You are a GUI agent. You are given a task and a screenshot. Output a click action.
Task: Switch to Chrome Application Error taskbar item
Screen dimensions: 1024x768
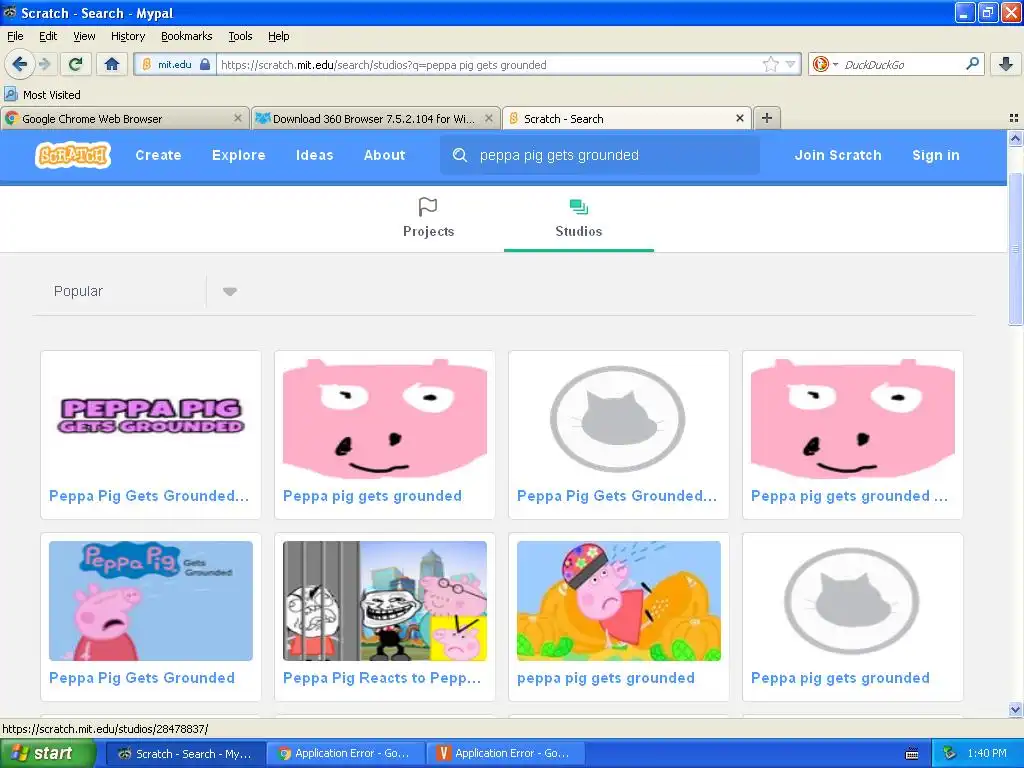pyautogui.click(x=345, y=754)
